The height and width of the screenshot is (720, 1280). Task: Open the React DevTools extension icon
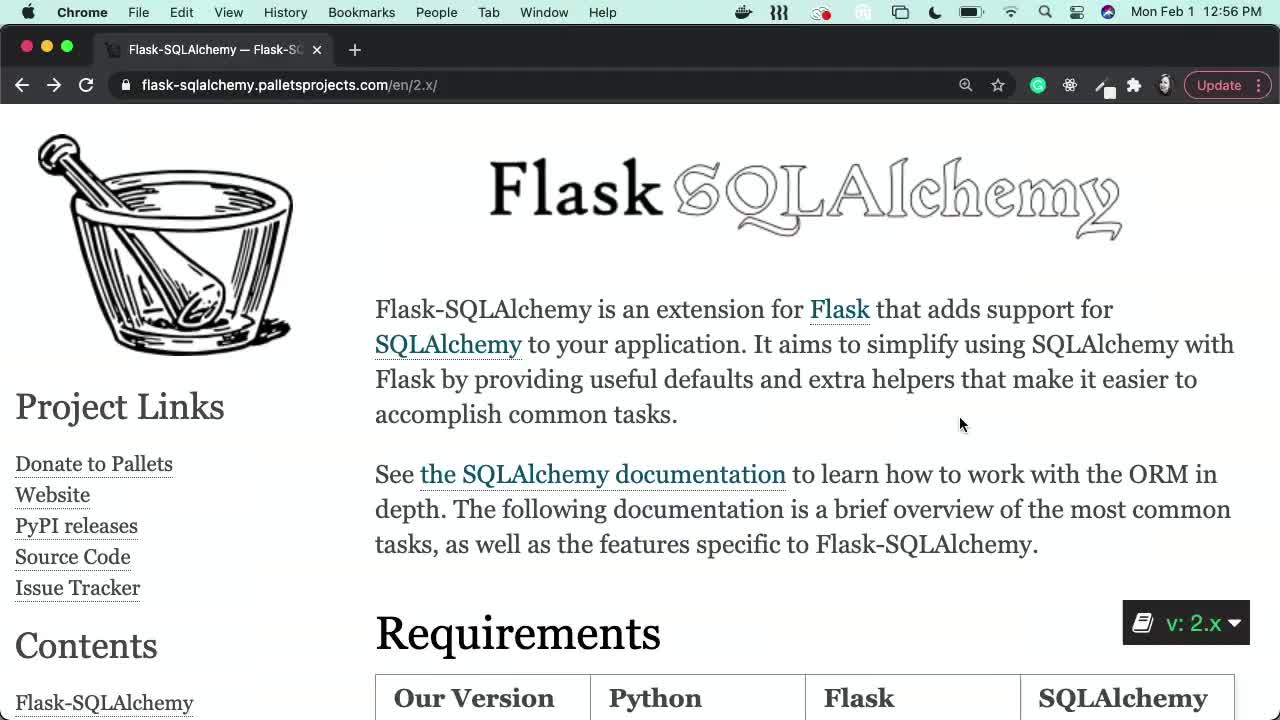(1069, 85)
